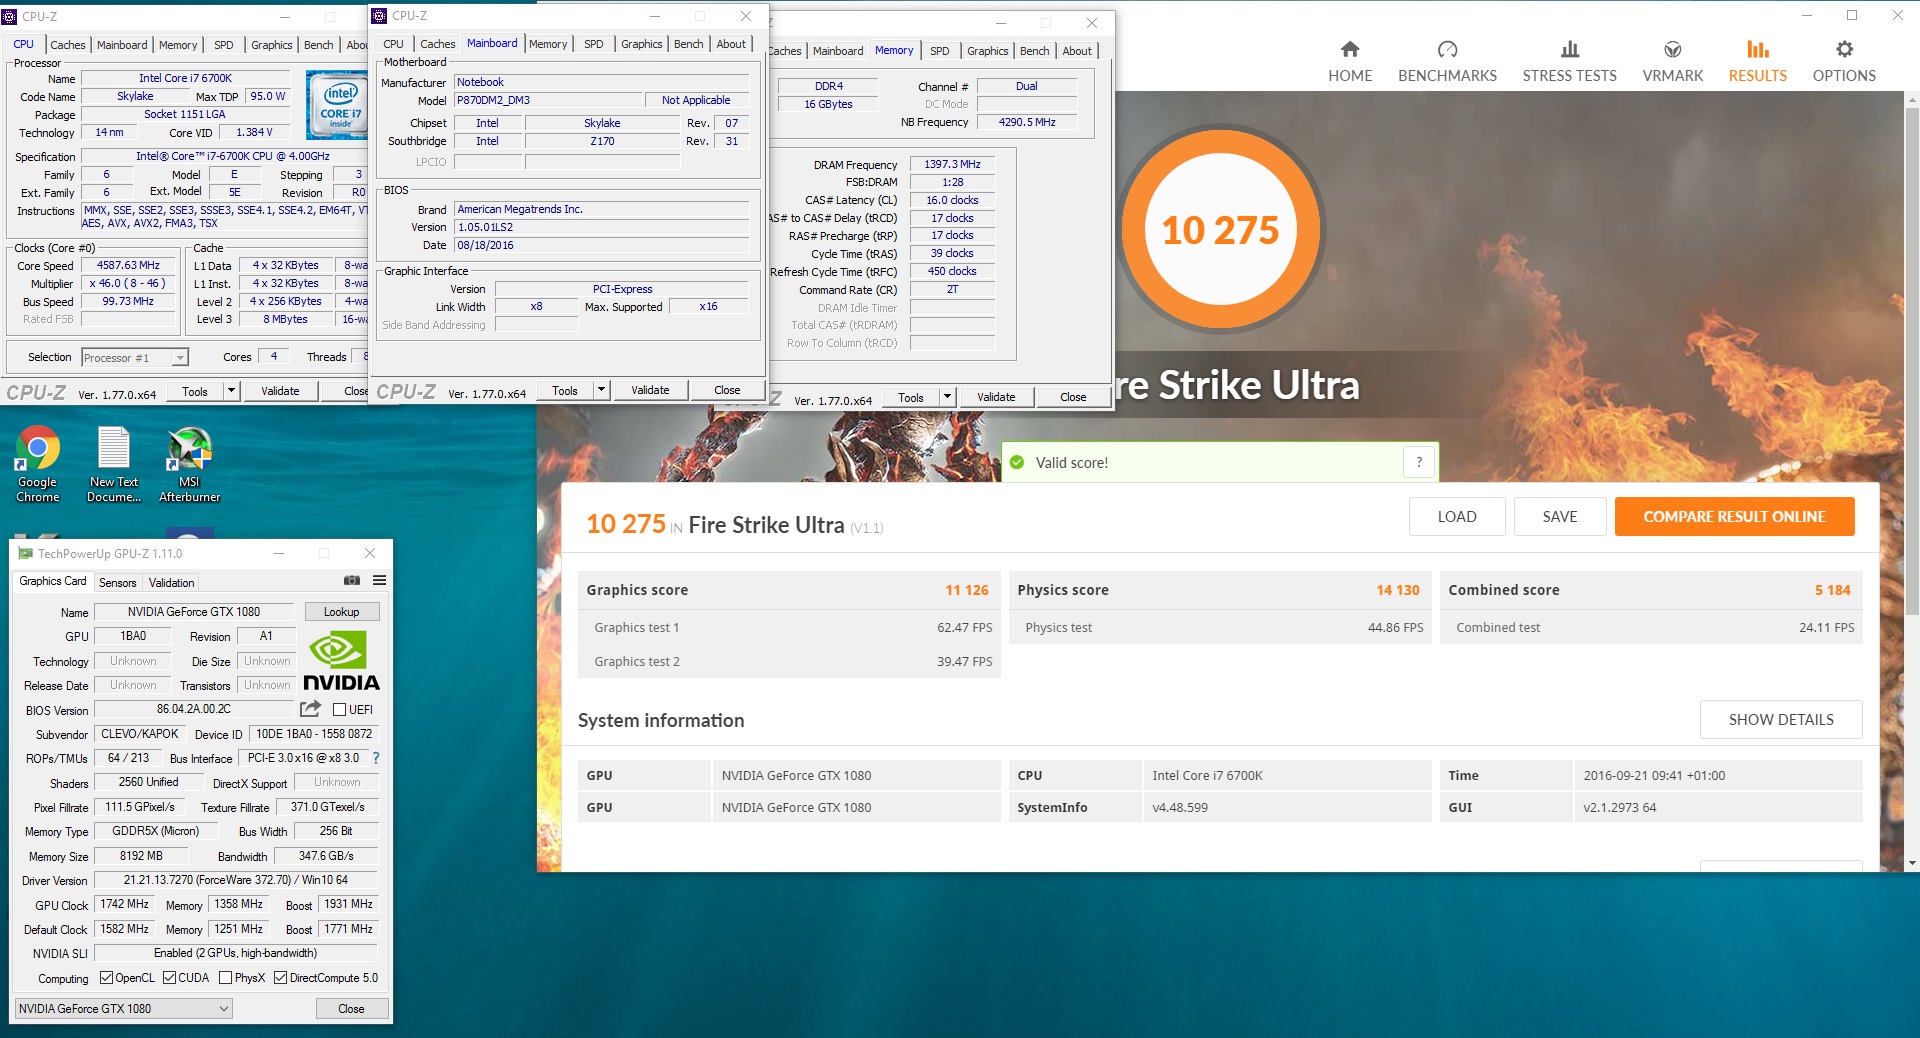Image resolution: width=1920 pixels, height=1038 pixels.
Task: Click Validate in Mainboard CPU-Z window
Action: pyautogui.click(x=650, y=390)
